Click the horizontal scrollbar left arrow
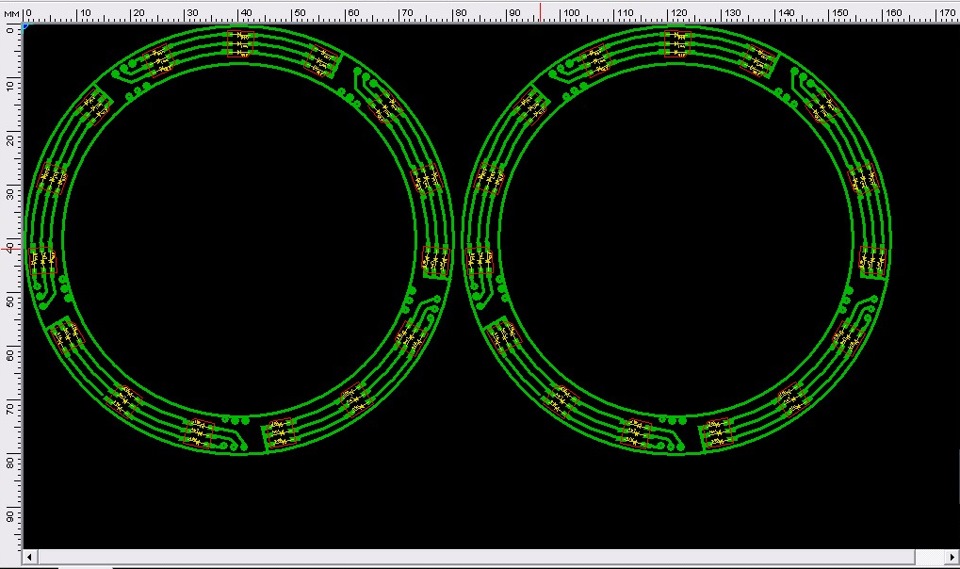Screen dimensions: 960x569 tap(29, 557)
